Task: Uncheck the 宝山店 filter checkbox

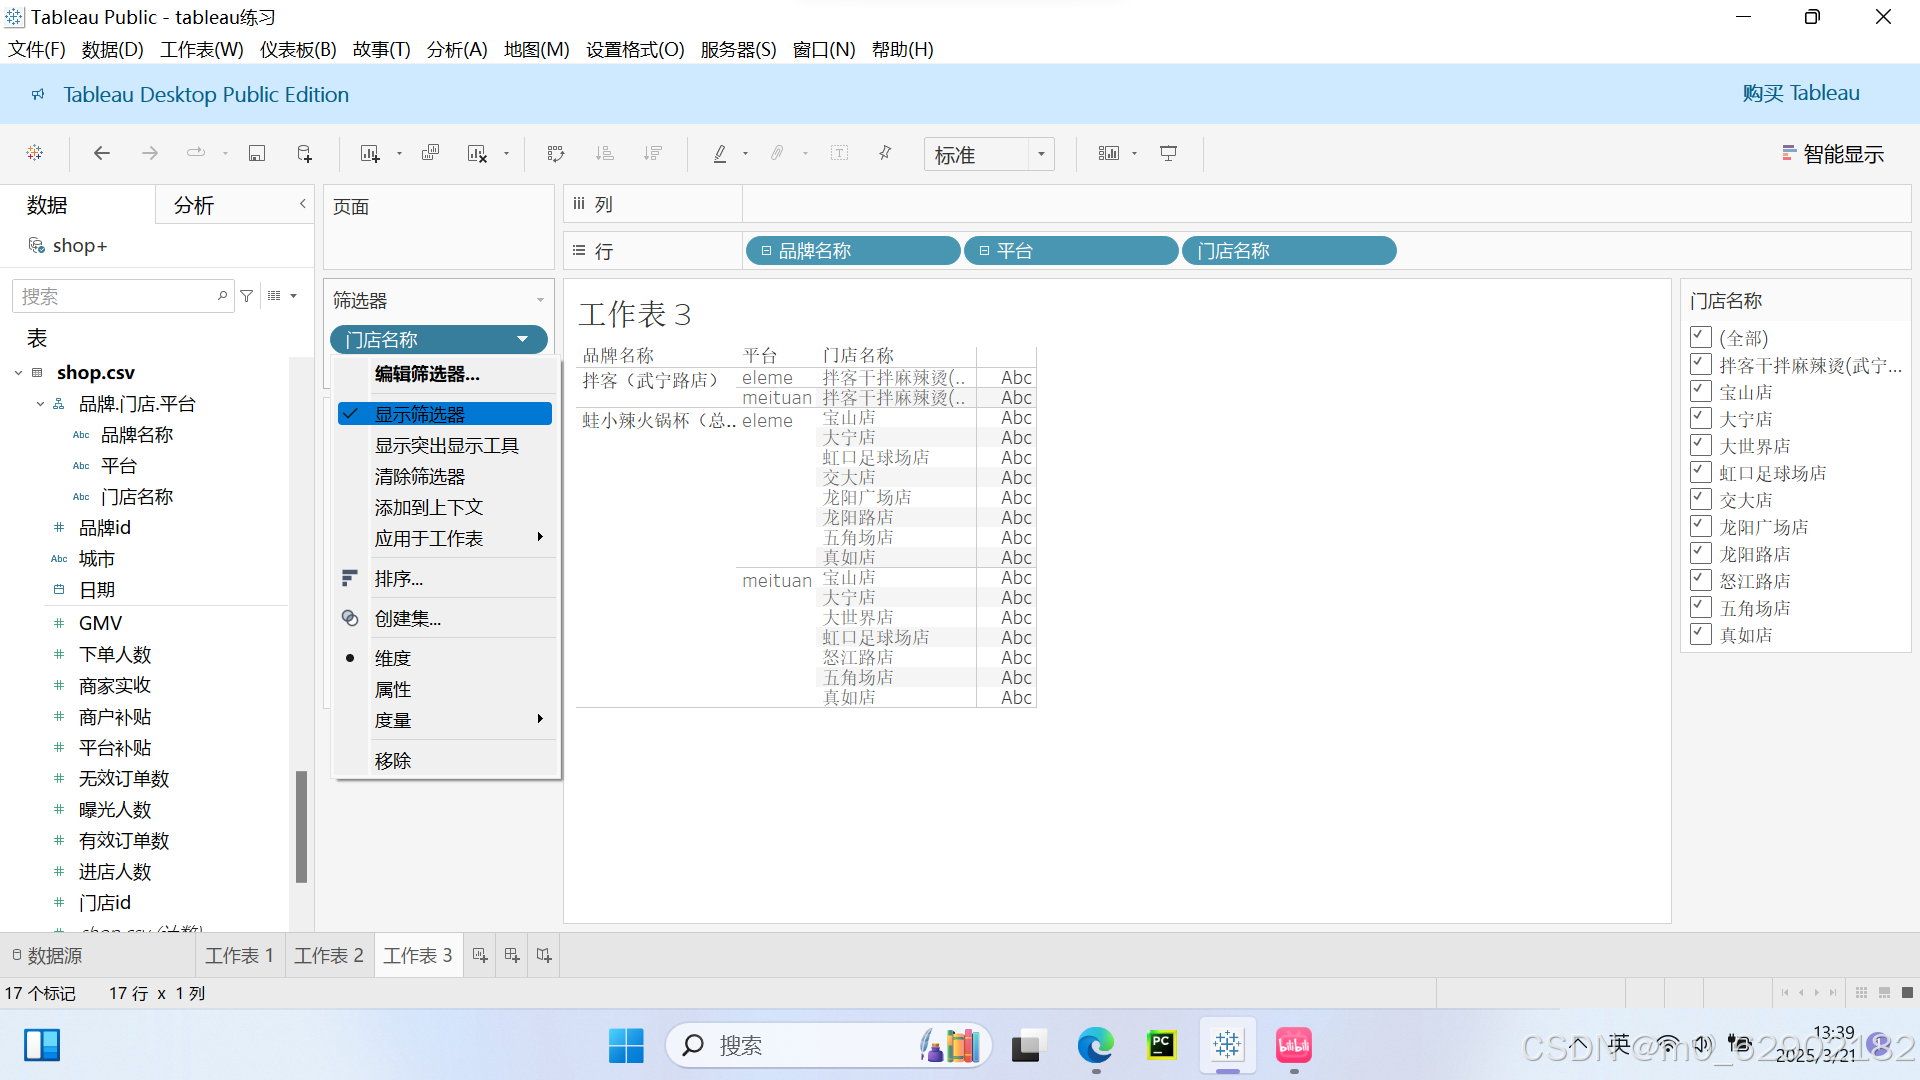Action: pos(1700,391)
